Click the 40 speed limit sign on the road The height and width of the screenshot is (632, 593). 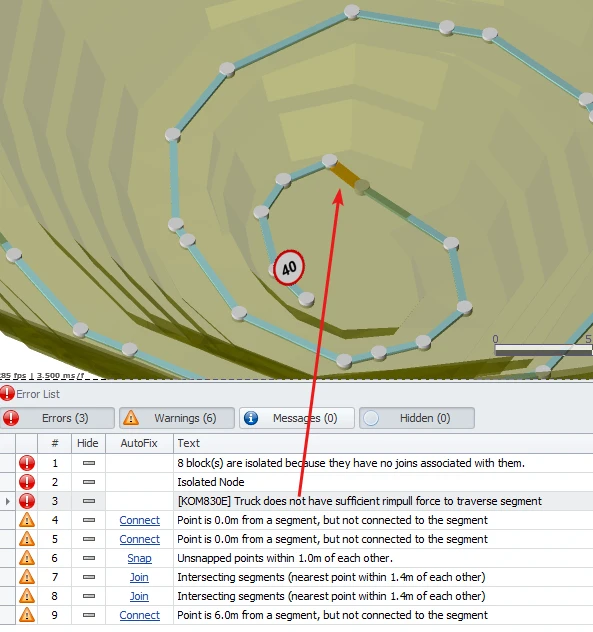tap(289, 268)
